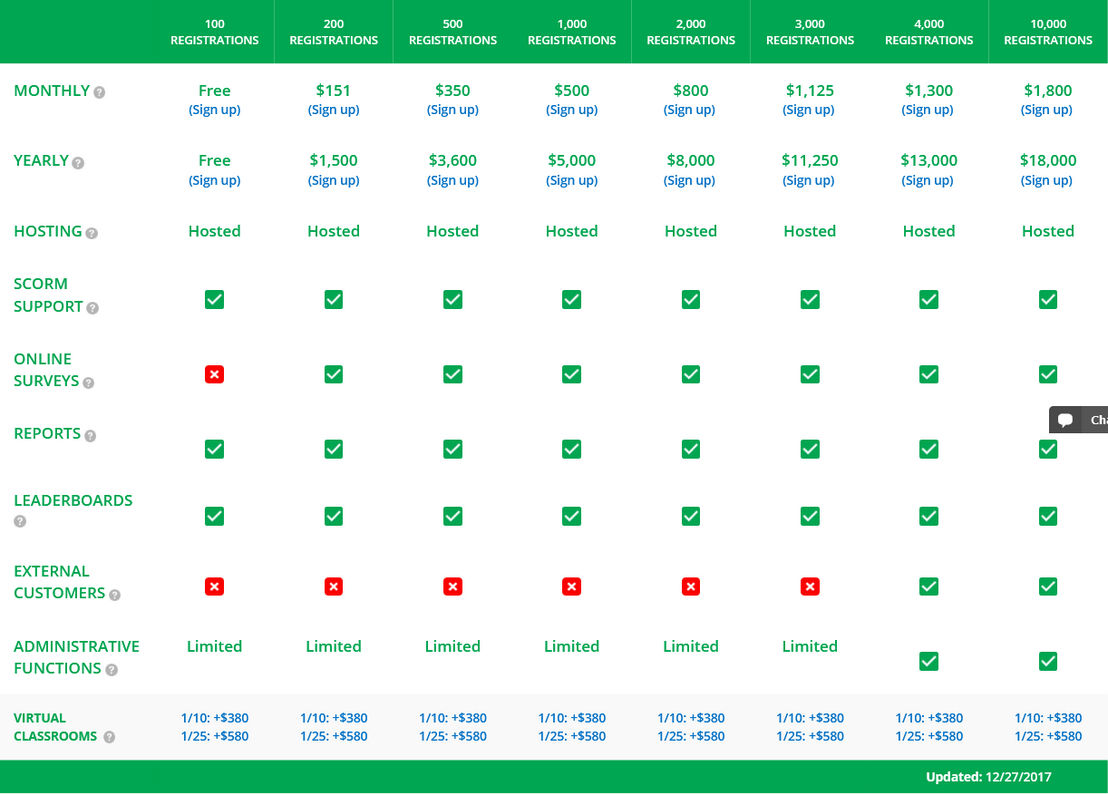
Task: Click the 100 REGISTRATIONS column header
Action: 214,32
